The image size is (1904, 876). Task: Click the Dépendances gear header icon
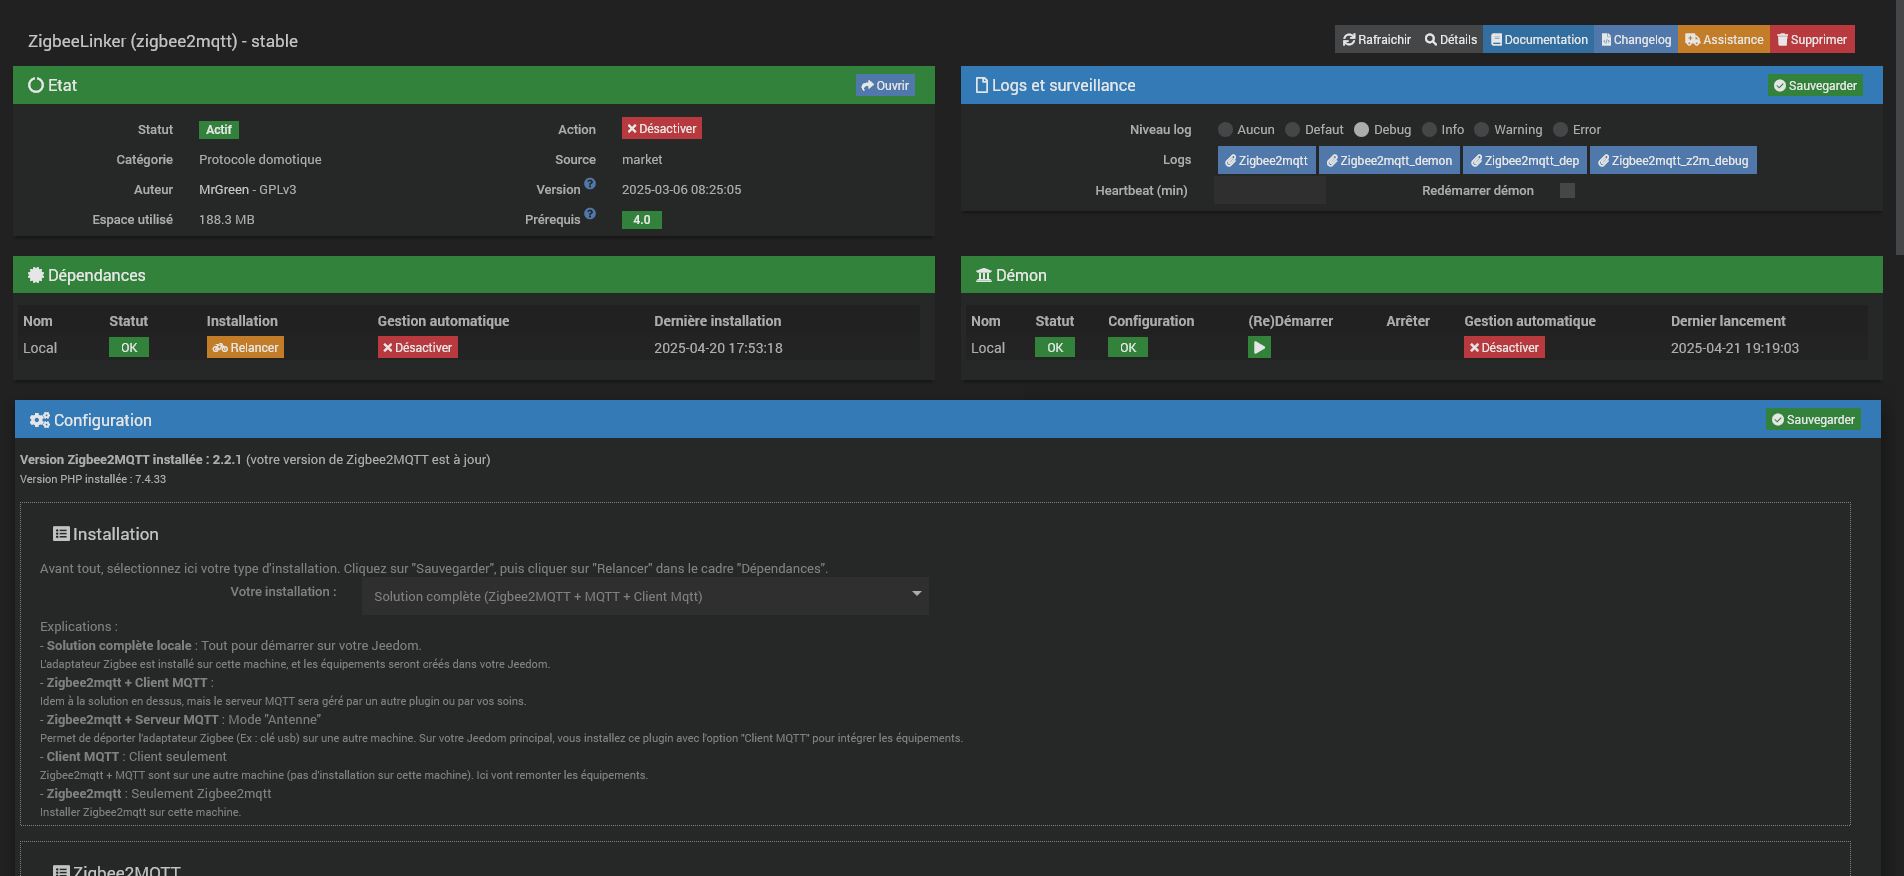point(36,275)
